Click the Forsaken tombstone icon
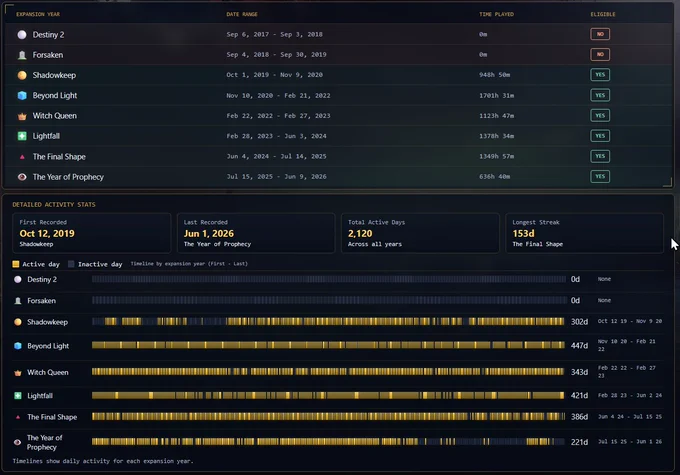 [x=22, y=55]
